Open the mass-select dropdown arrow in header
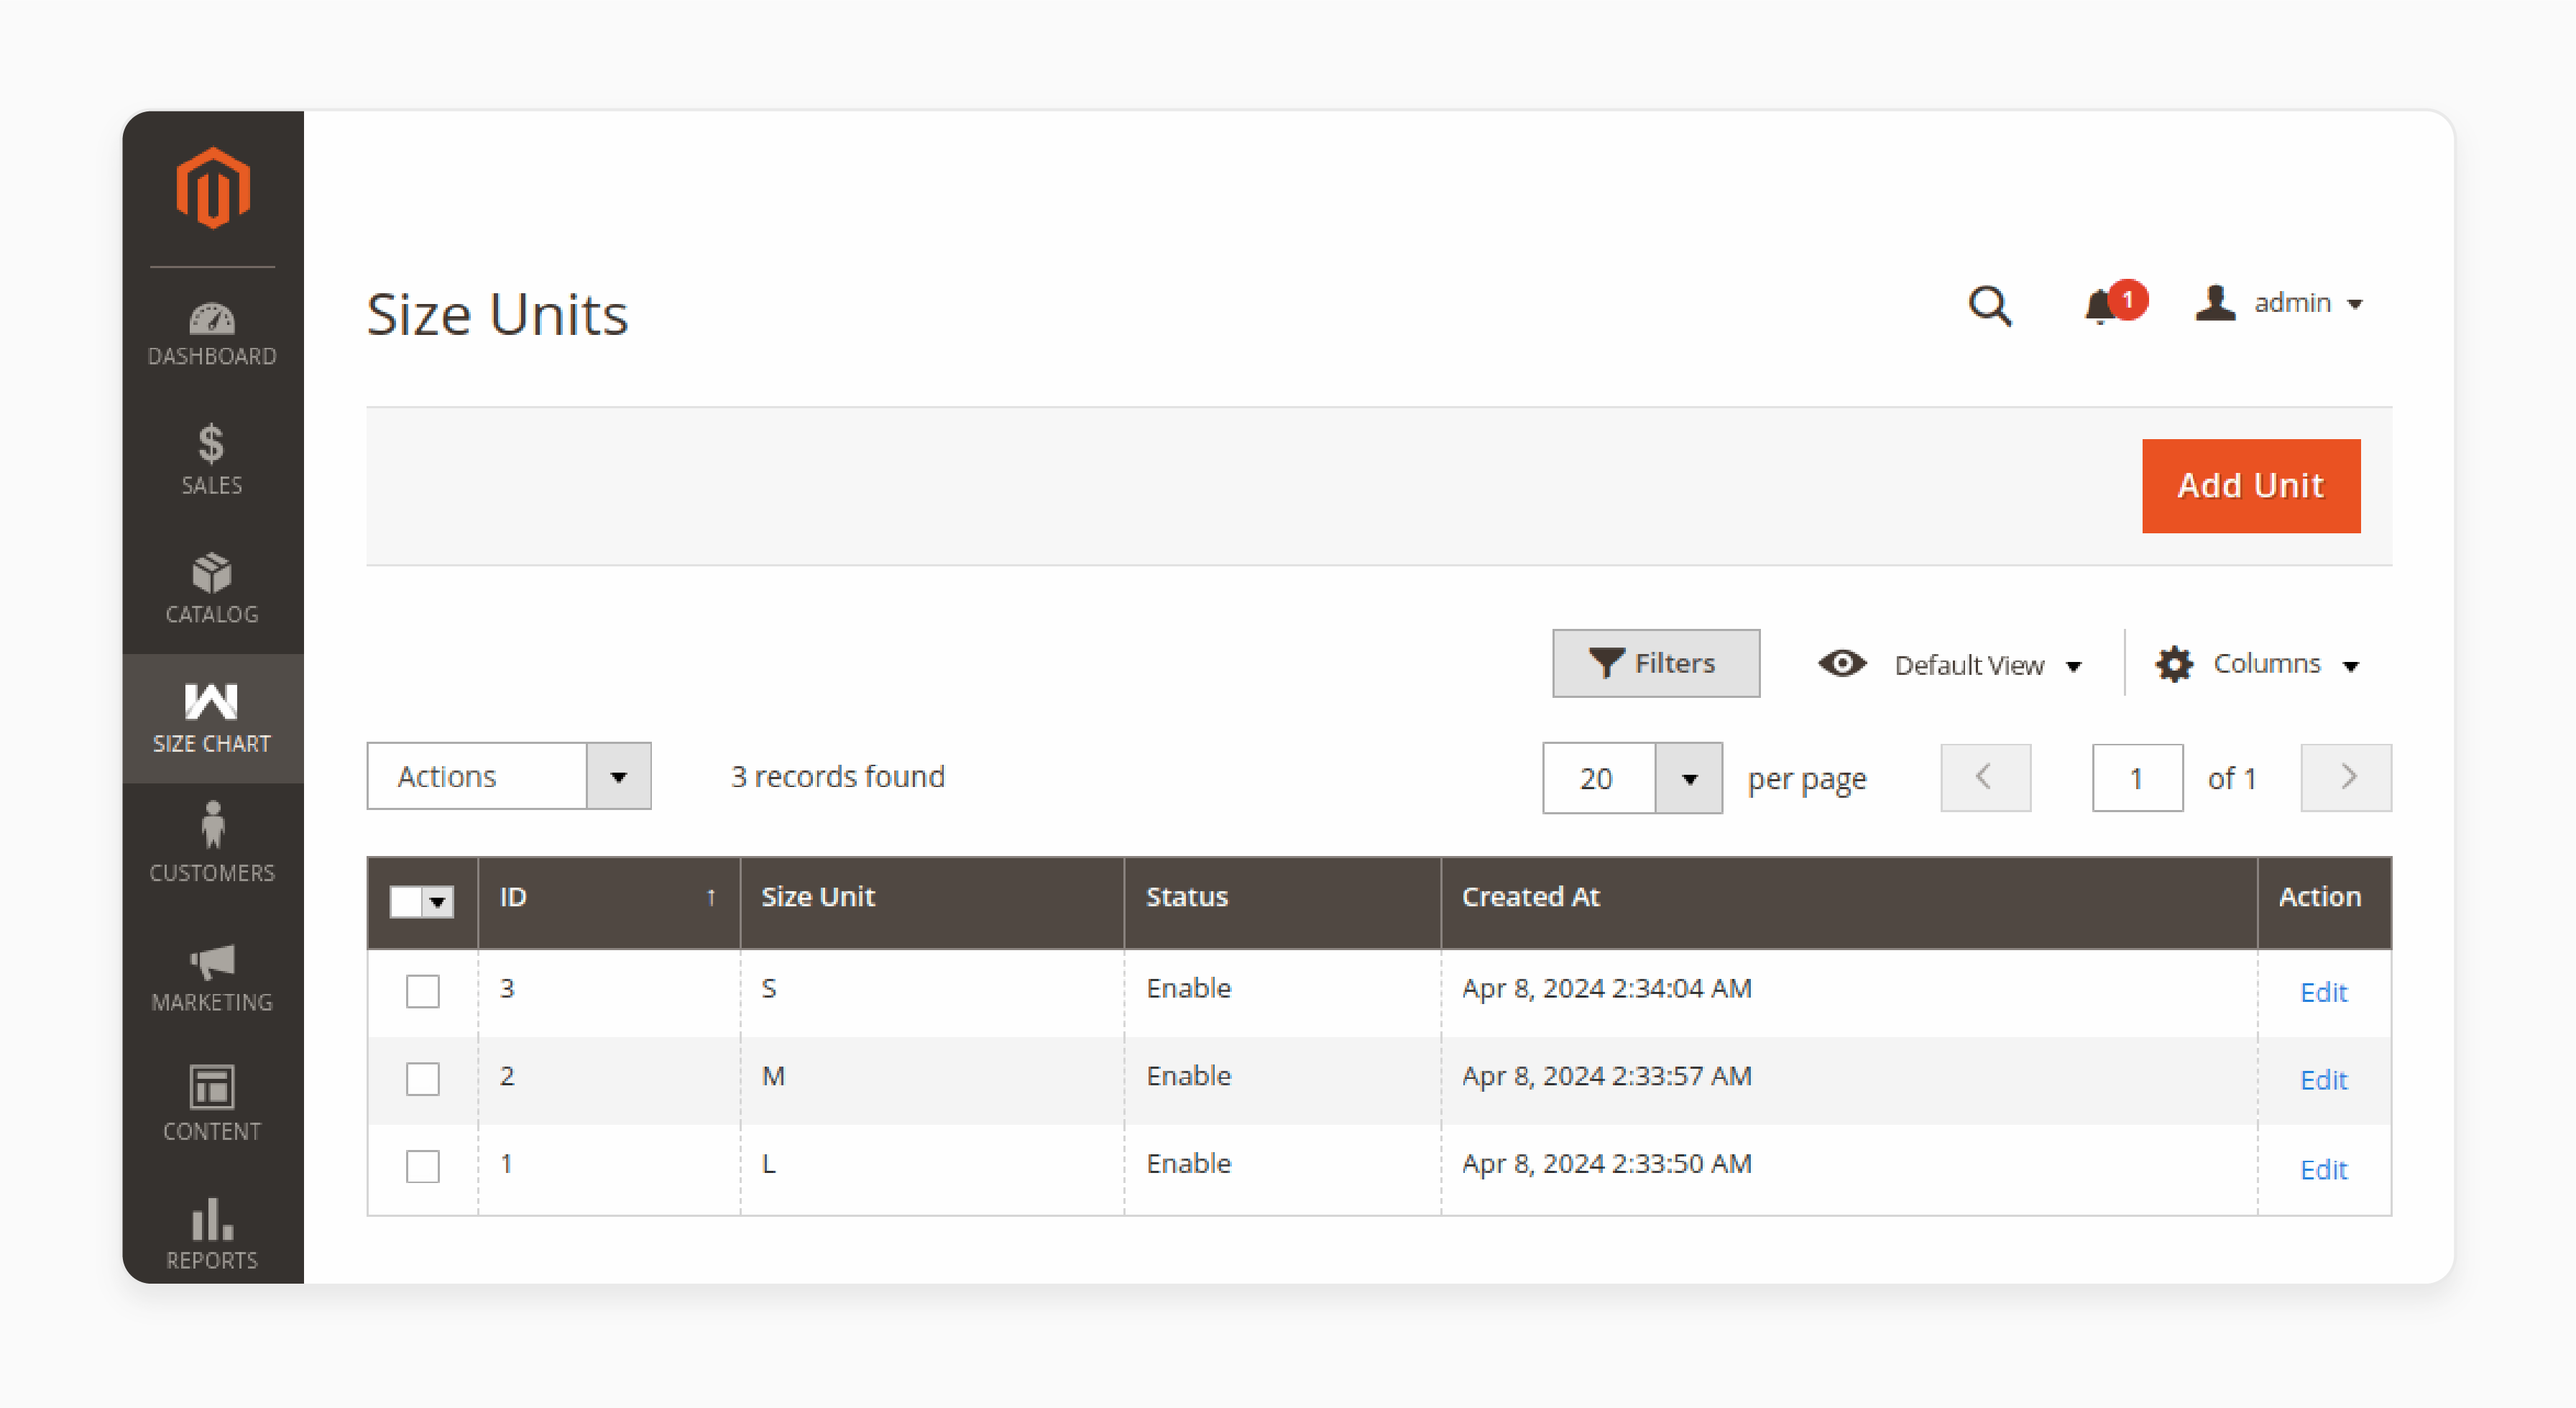This screenshot has width=2576, height=1408. point(437,902)
